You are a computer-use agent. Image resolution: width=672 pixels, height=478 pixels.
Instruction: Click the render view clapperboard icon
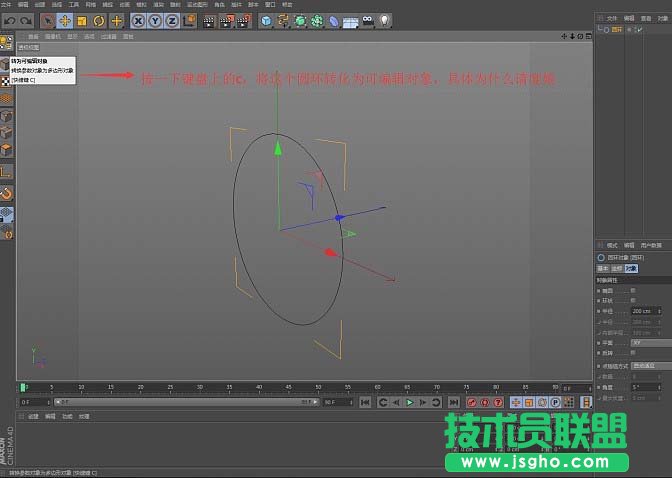tap(209, 21)
